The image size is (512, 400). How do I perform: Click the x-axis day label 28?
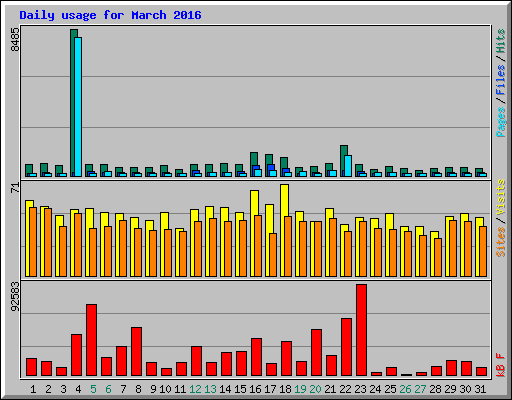435,389
